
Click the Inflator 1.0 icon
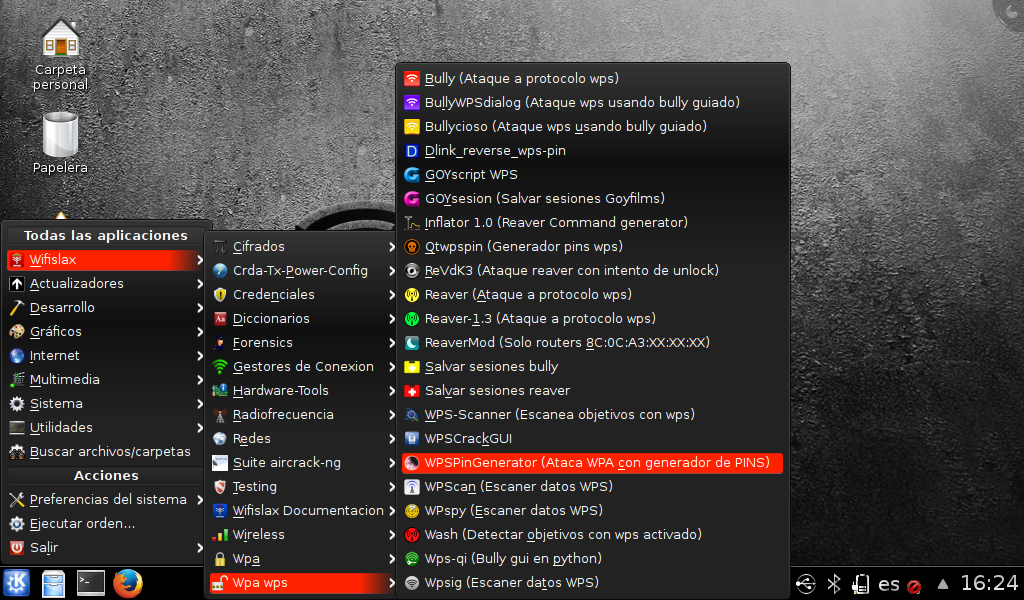tap(411, 223)
